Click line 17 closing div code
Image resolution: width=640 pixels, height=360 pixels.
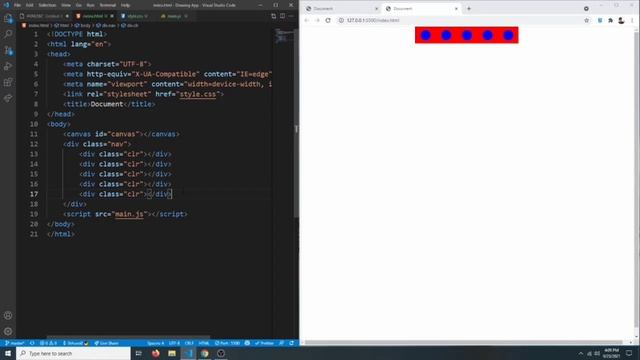pyautogui.click(x=159, y=194)
